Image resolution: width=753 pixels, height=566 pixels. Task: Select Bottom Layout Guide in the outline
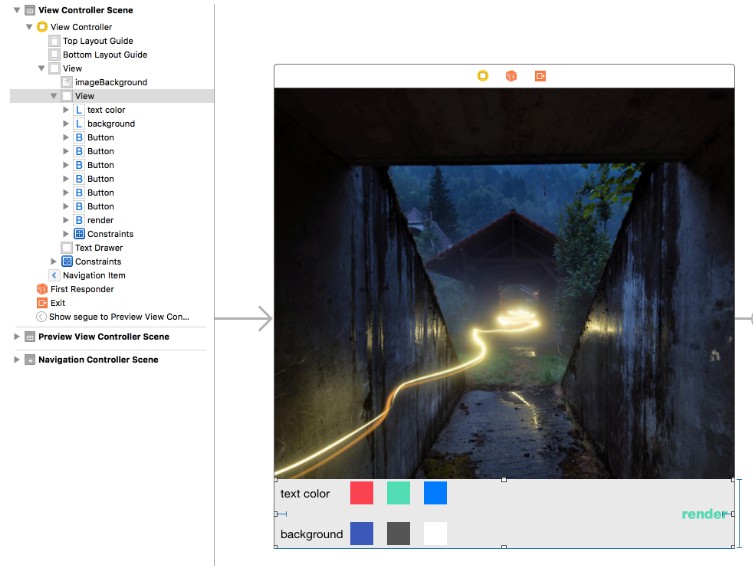[104, 55]
